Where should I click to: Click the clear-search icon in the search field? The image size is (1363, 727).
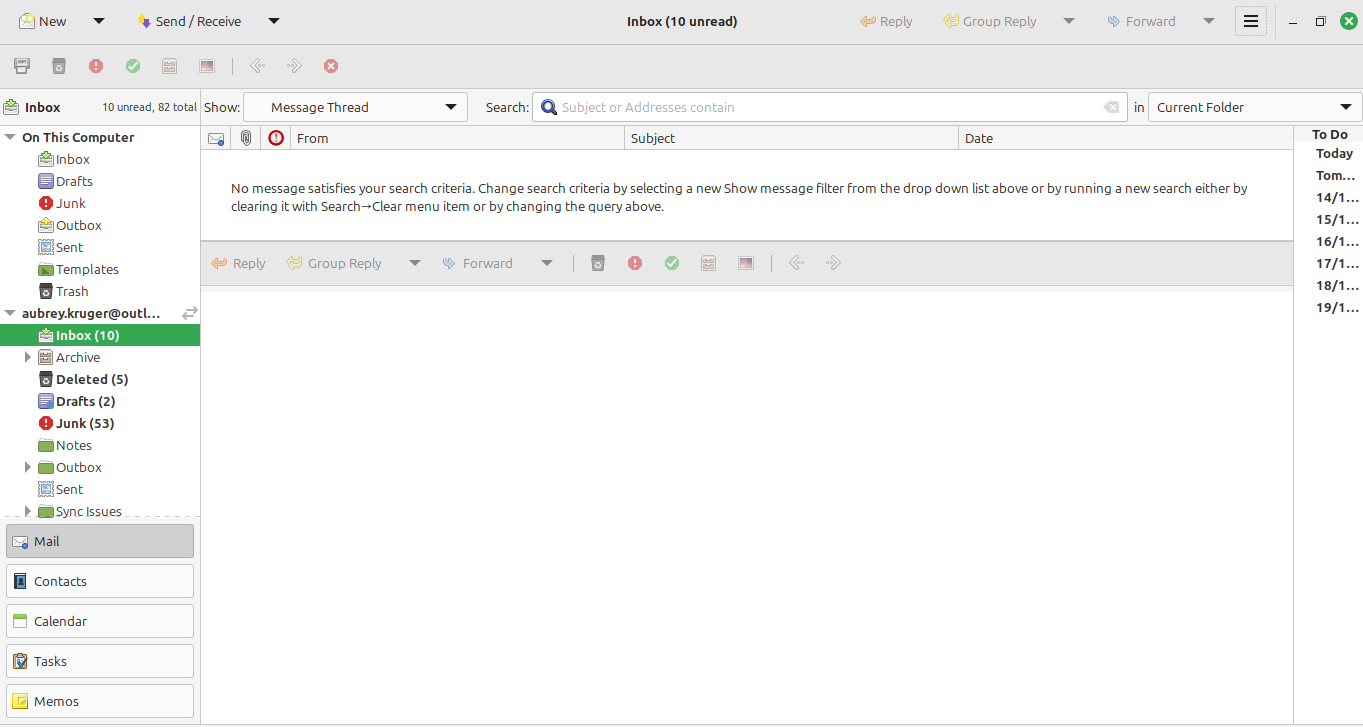coord(1111,107)
